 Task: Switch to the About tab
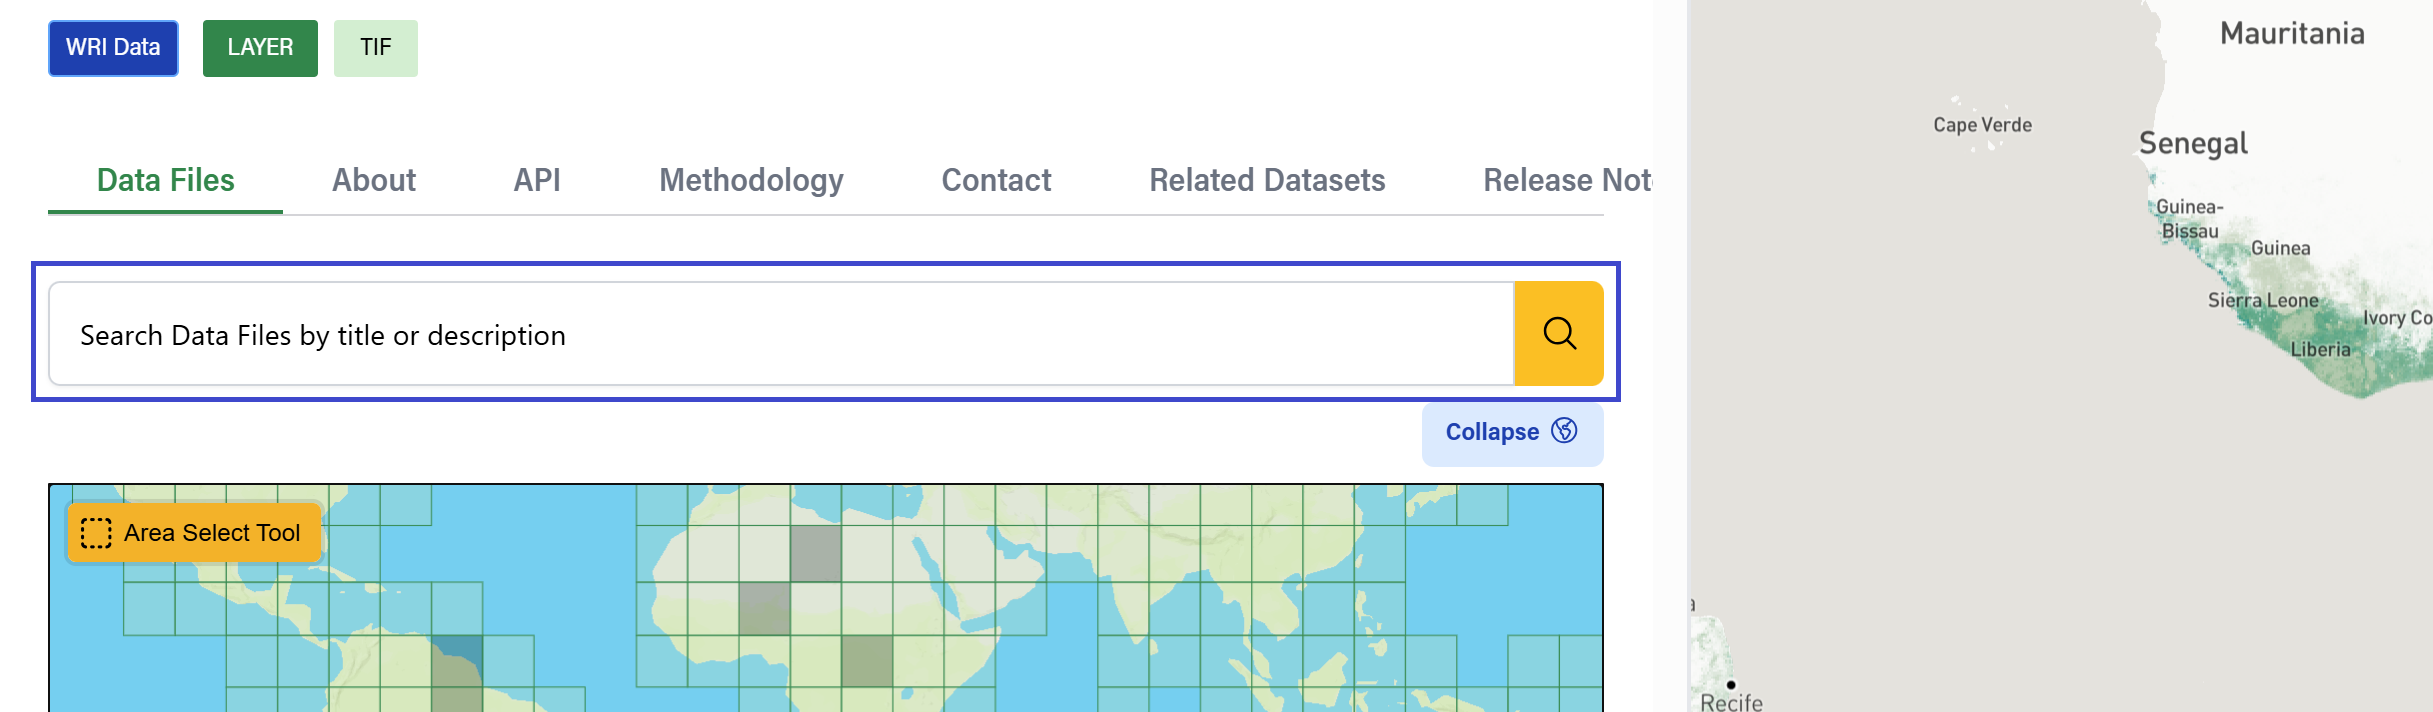click(x=374, y=181)
